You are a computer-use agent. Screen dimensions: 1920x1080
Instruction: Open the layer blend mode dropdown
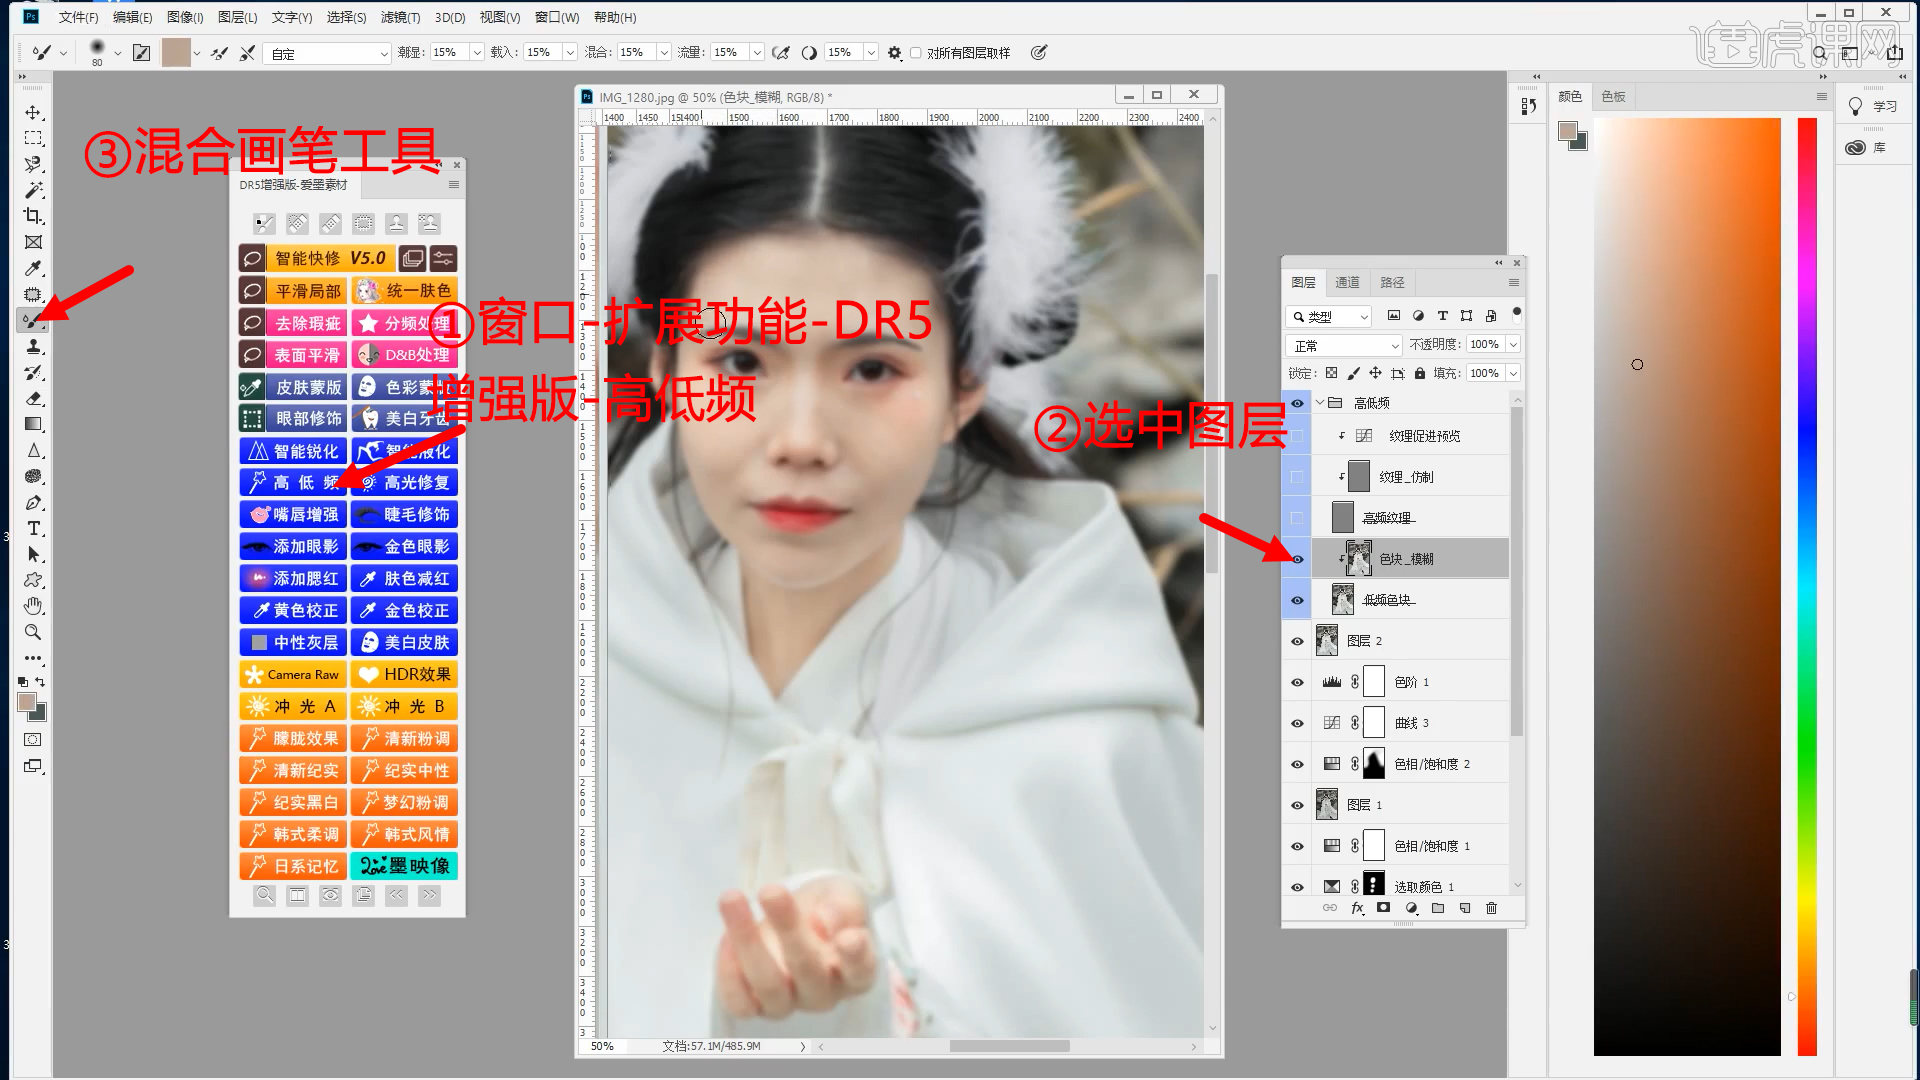[1345, 345]
